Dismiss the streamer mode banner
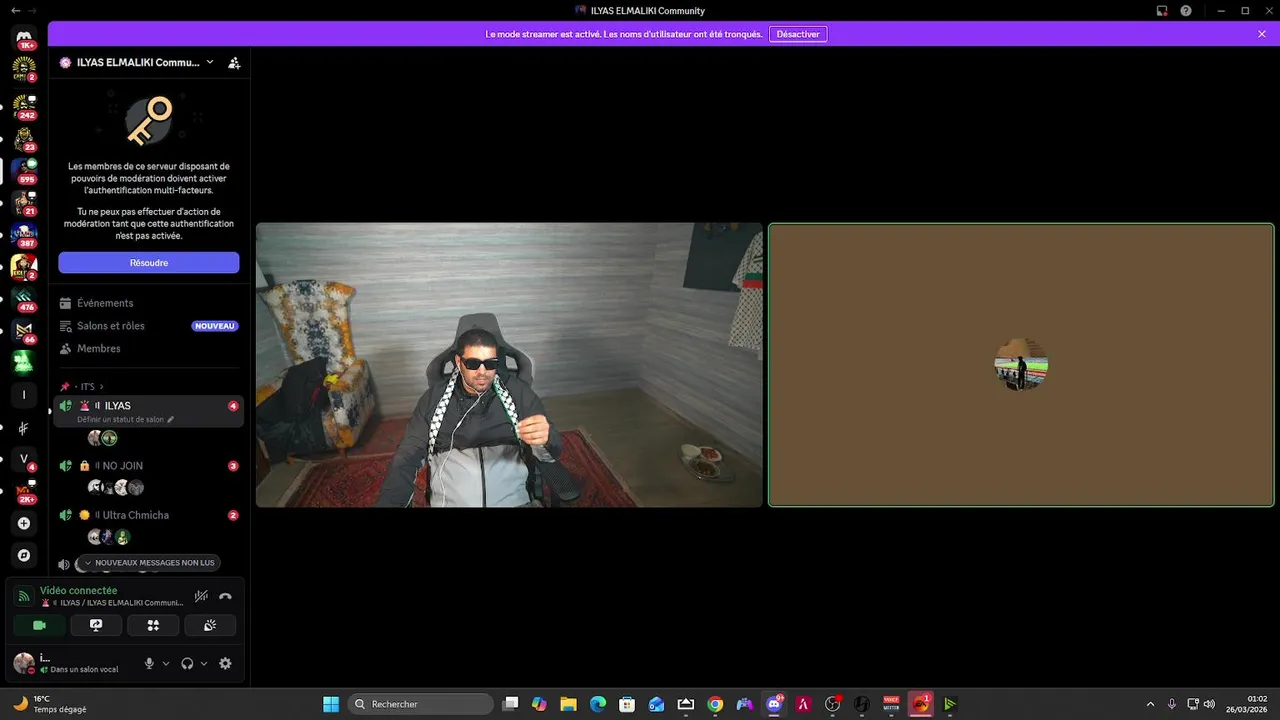The image size is (1280, 720). tap(1262, 34)
